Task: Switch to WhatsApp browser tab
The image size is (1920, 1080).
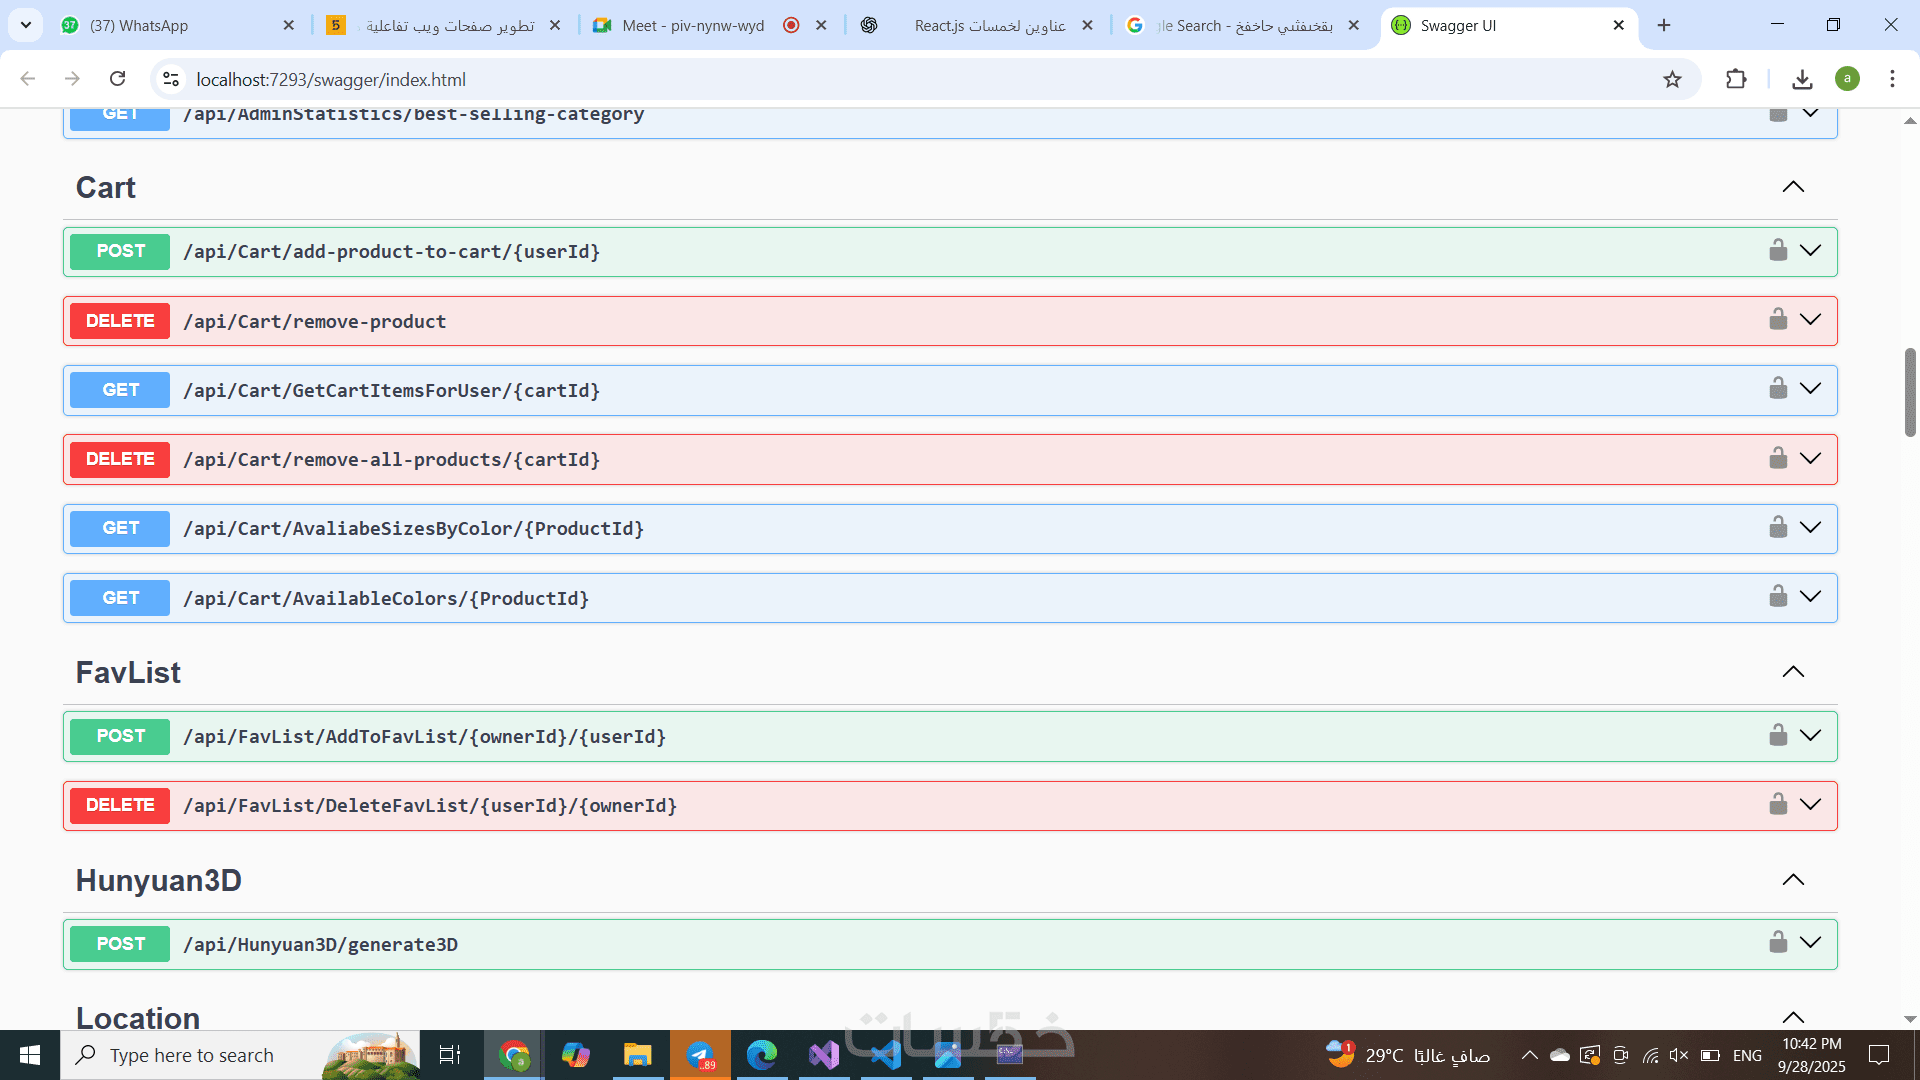Action: click(x=170, y=25)
